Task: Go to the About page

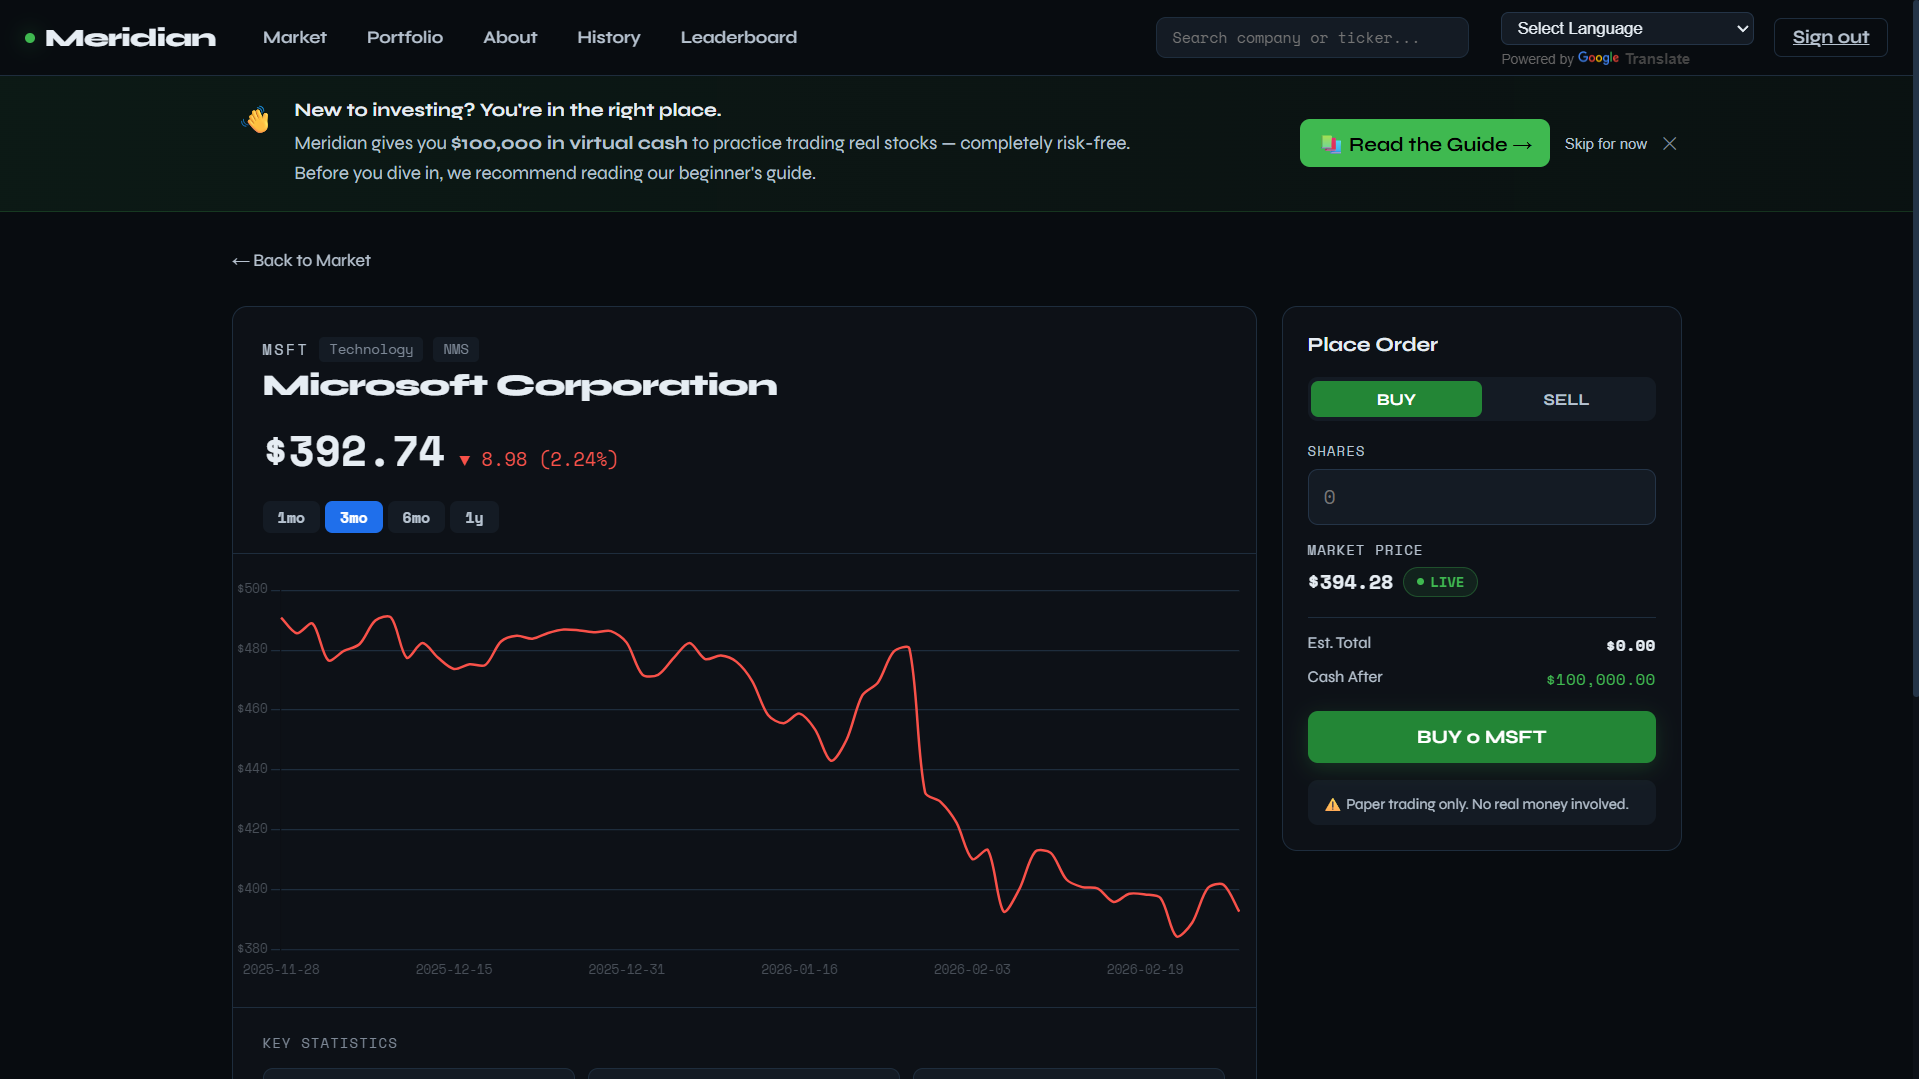Action: click(x=510, y=37)
